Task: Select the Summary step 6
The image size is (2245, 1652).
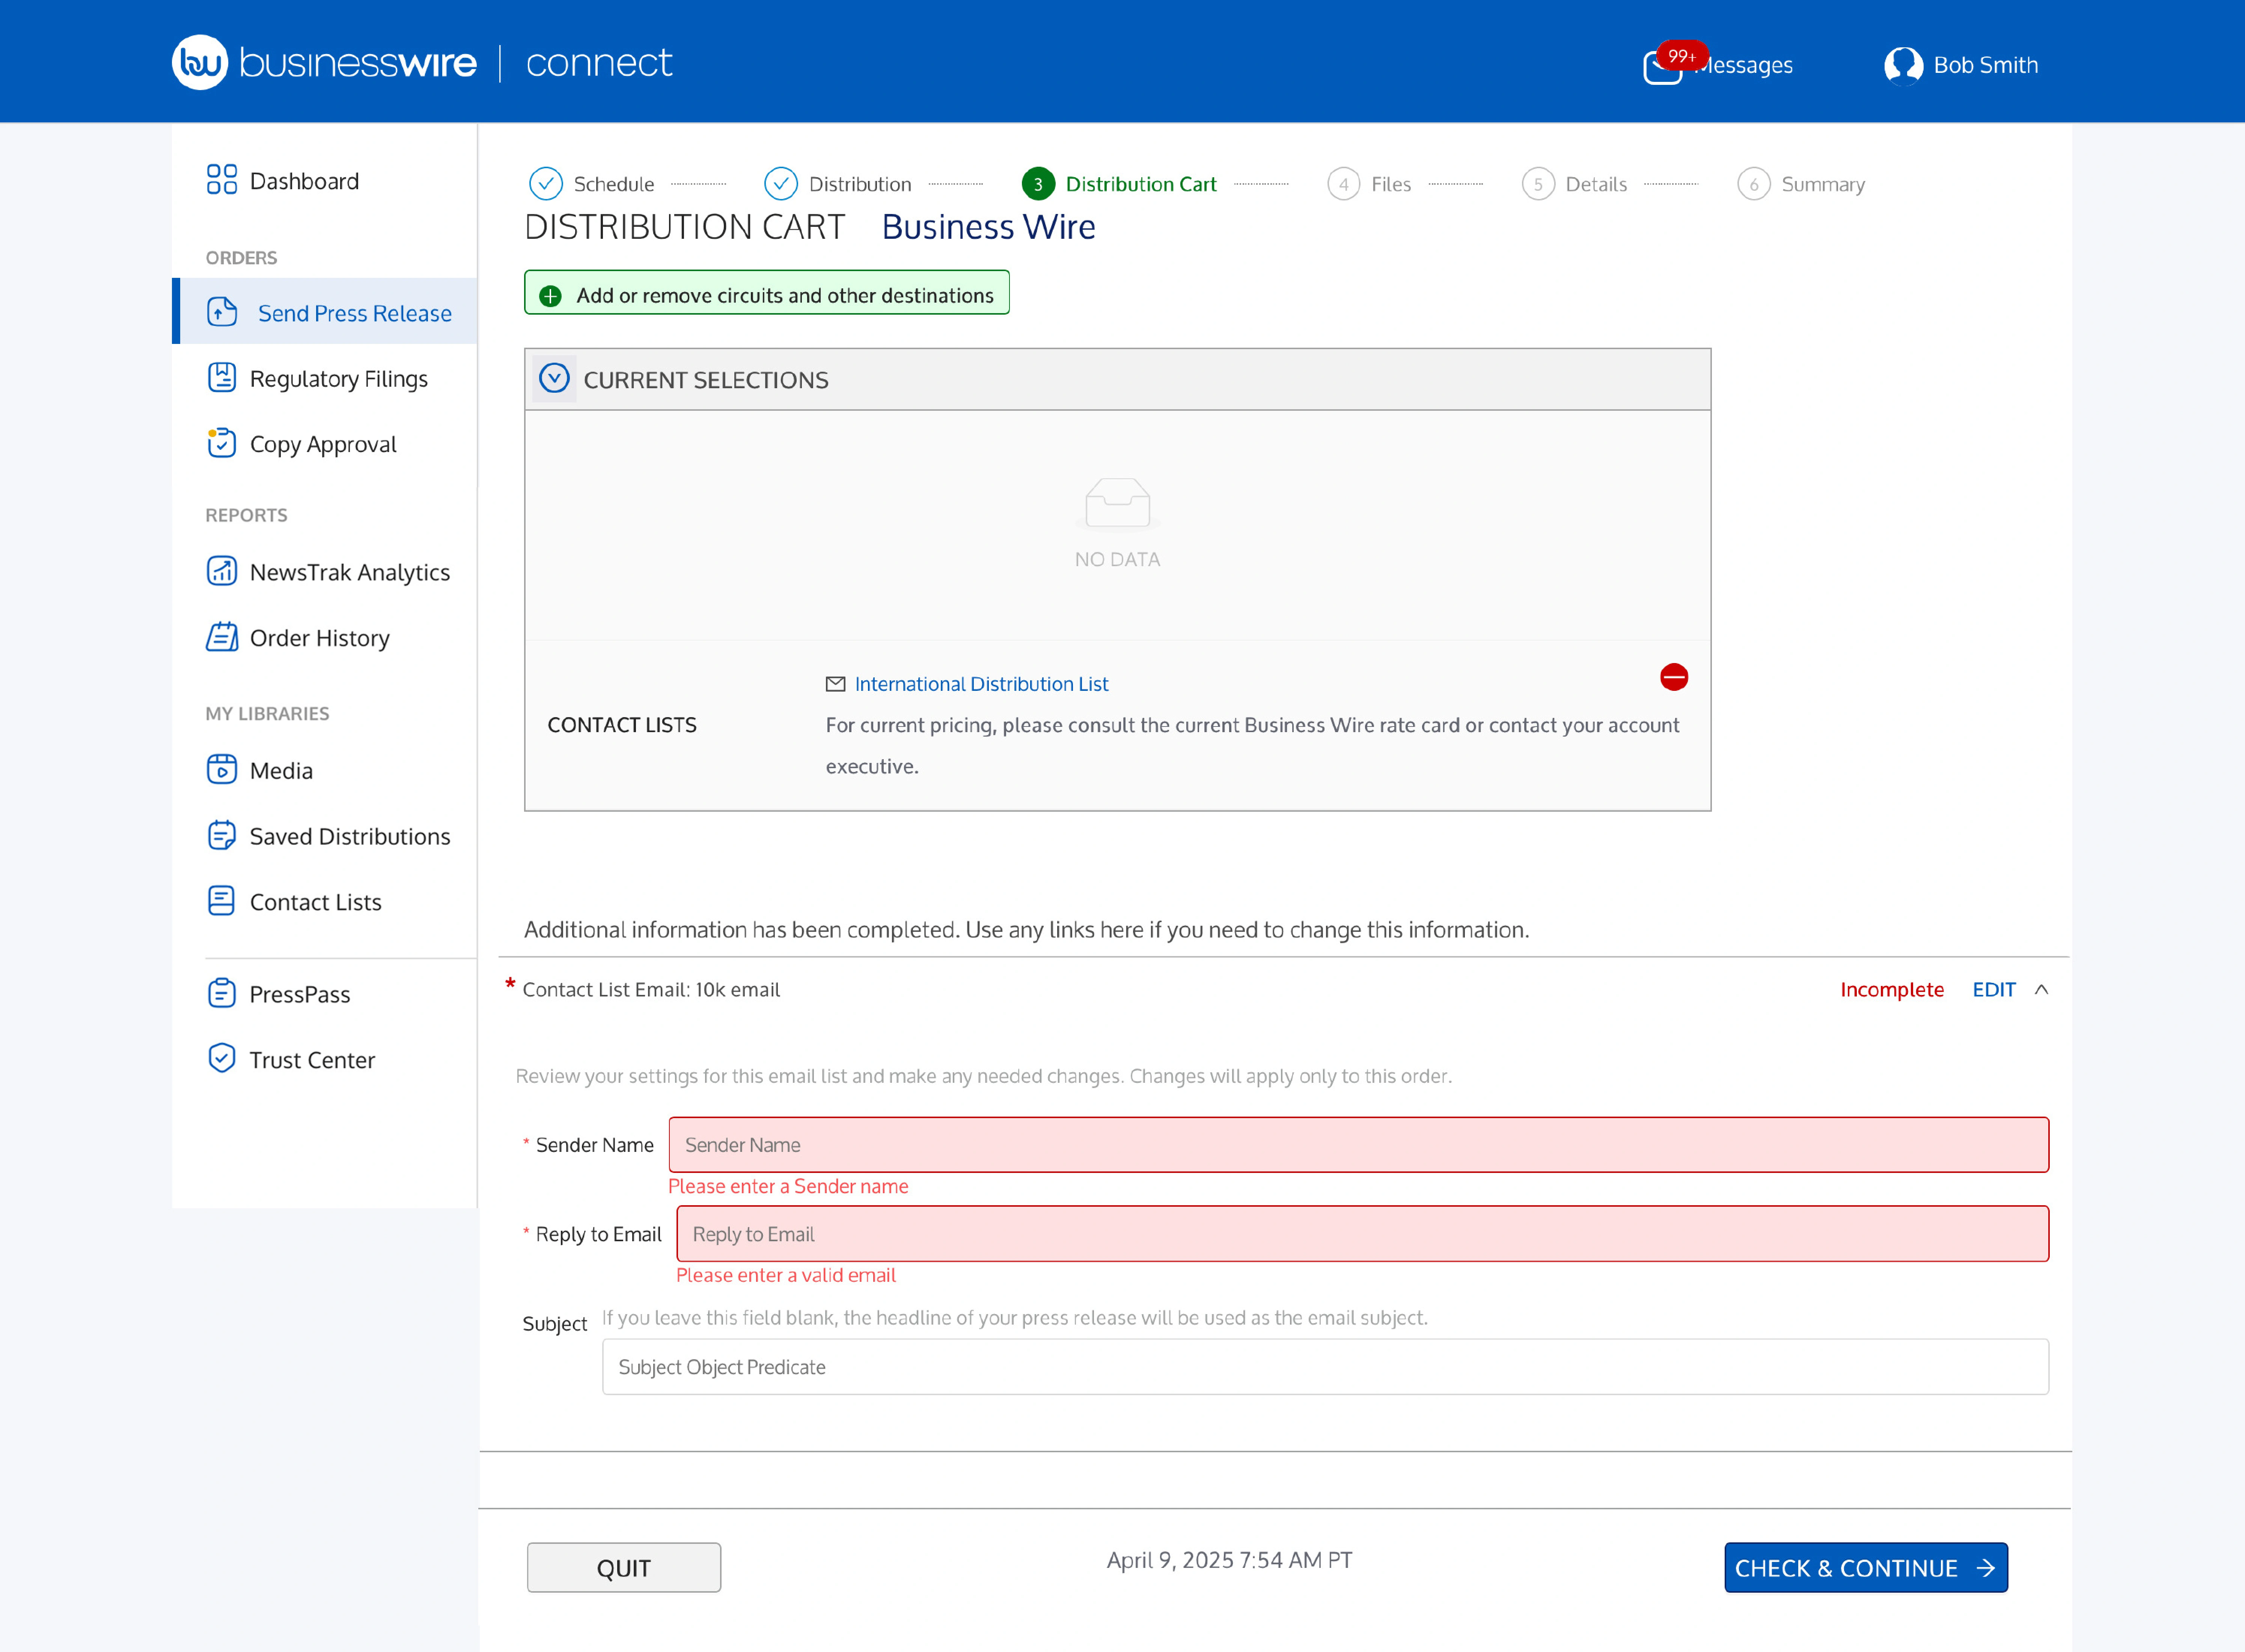Action: [1801, 184]
